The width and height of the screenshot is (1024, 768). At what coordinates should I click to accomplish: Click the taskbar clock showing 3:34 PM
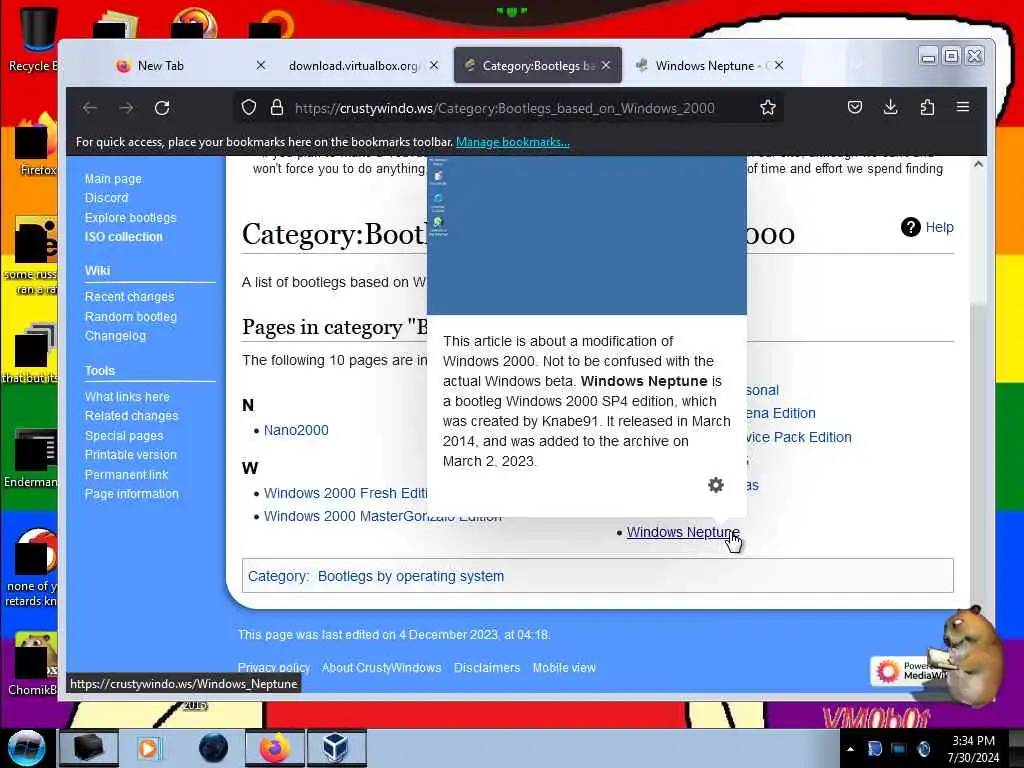coord(973,748)
